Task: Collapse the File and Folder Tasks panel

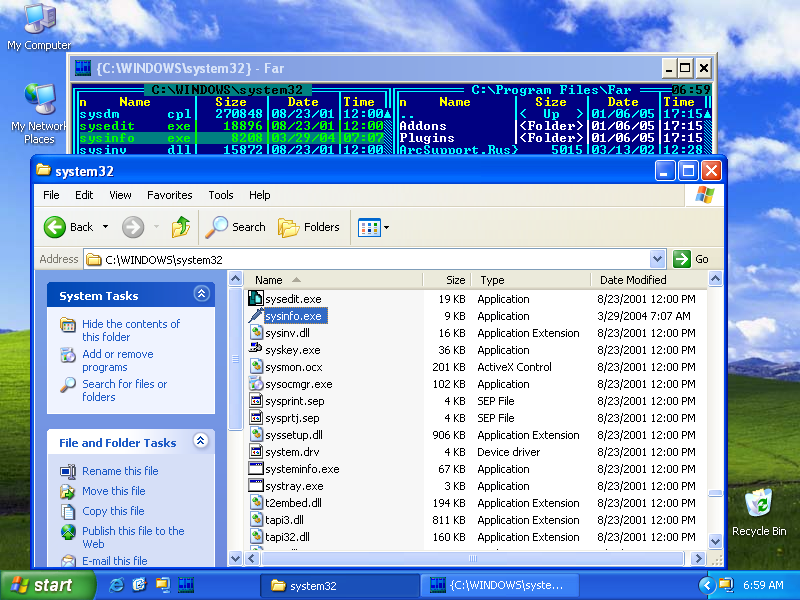Action: point(201,441)
